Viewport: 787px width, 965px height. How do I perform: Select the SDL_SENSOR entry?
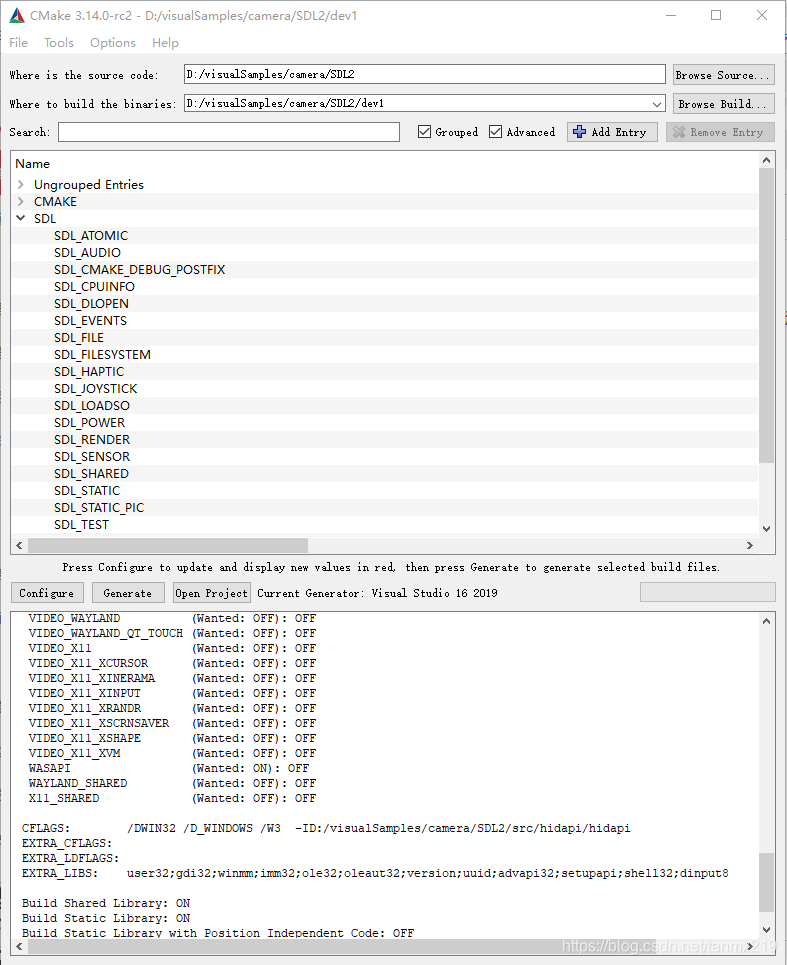(92, 457)
